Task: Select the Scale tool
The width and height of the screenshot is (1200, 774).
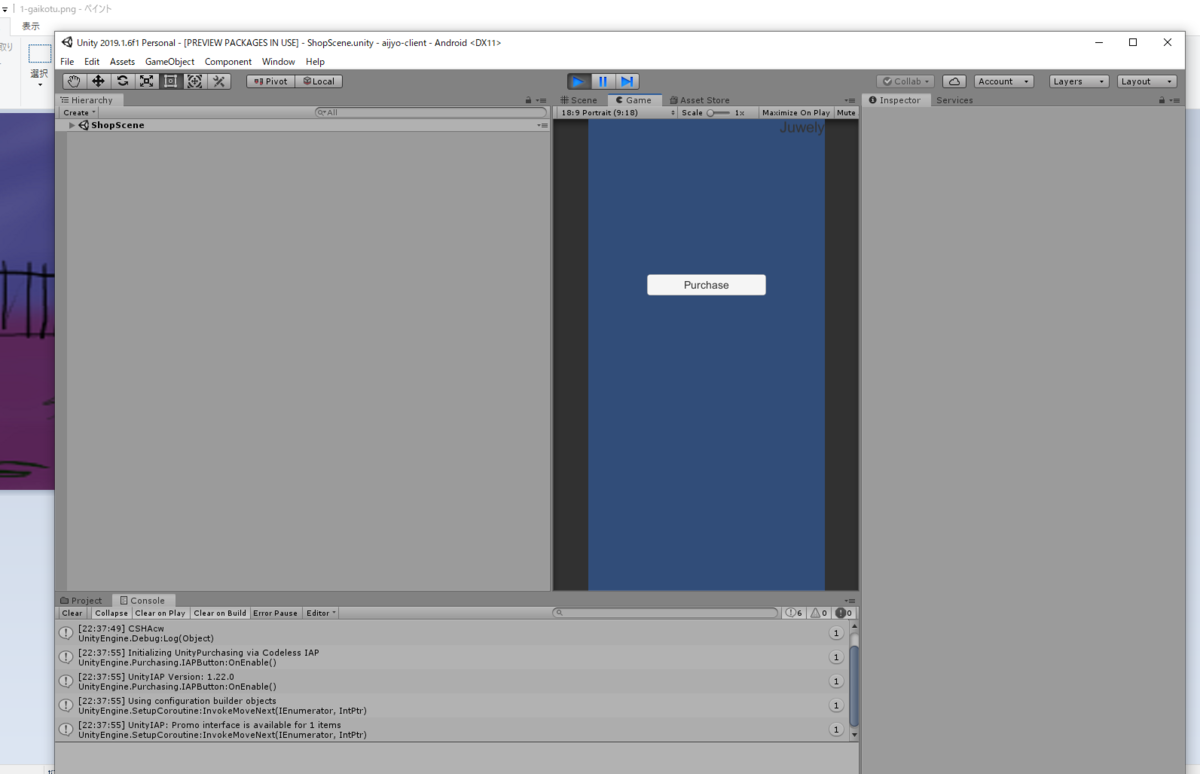Action: 147,81
